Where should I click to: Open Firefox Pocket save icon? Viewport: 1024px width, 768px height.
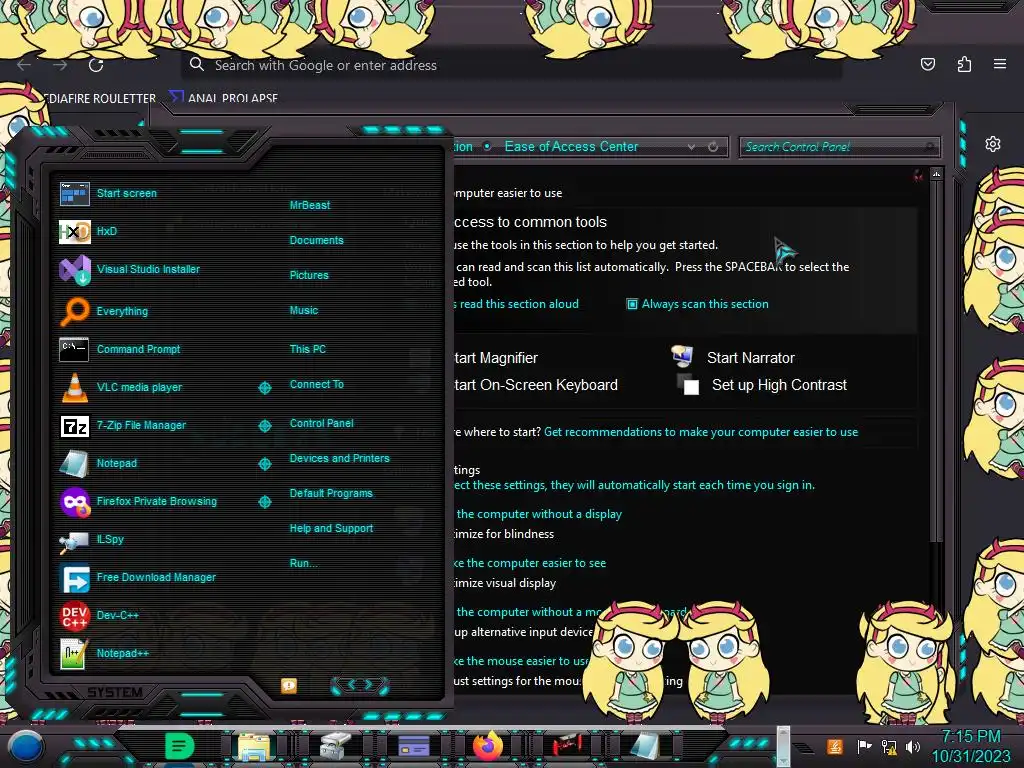pyautogui.click(x=927, y=64)
